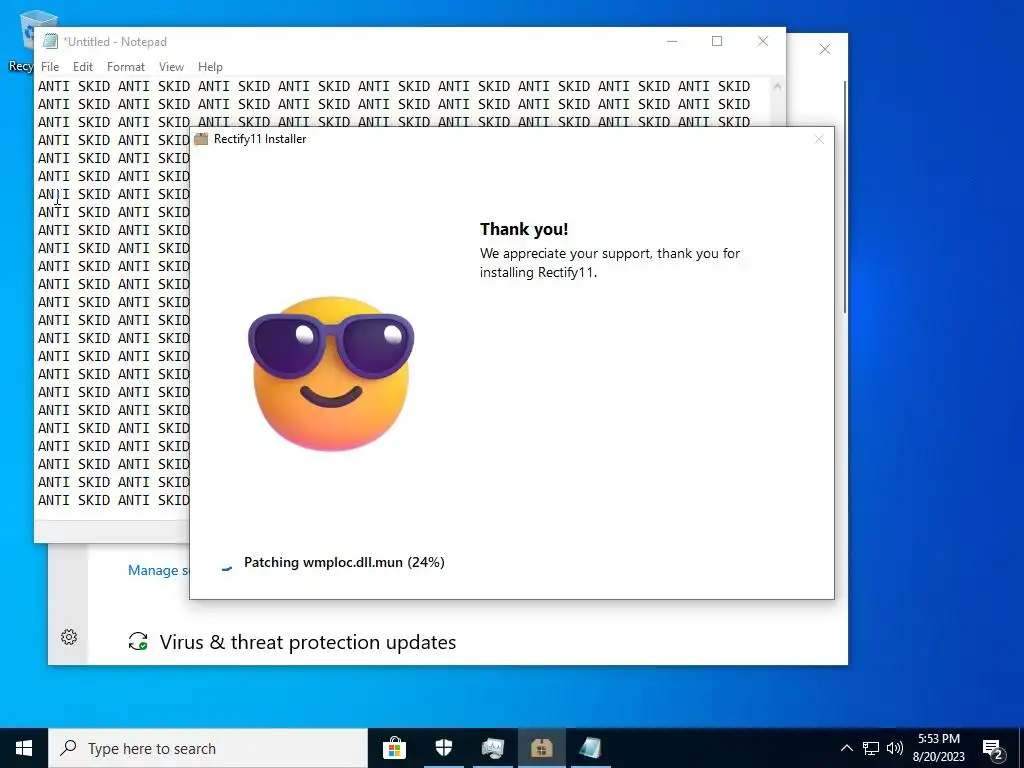Open Microsoft Store from the taskbar
Viewport: 1024px width, 768px height.
point(394,748)
